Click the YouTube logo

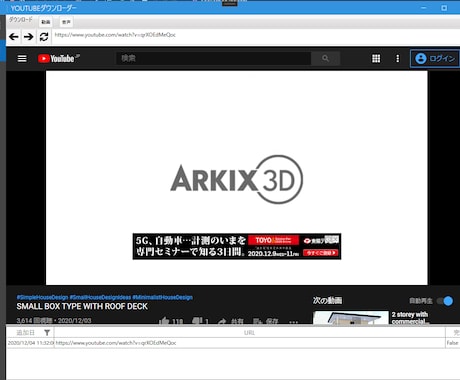[x=59, y=58]
